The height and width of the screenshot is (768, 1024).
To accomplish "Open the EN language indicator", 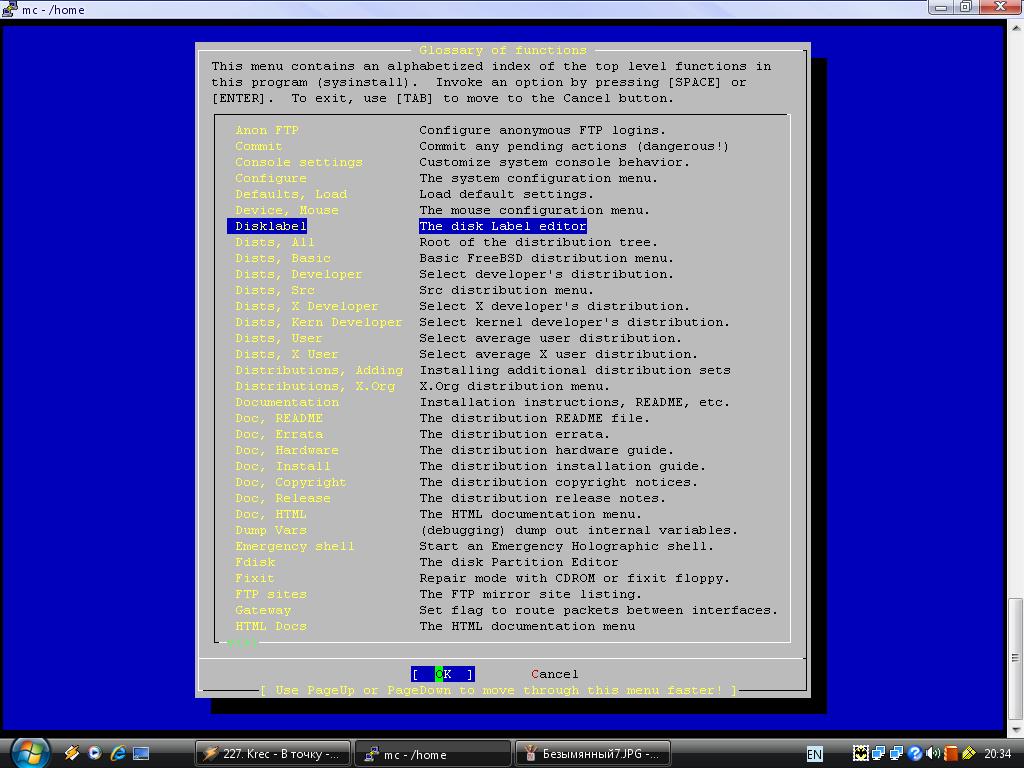I will [x=815, y=753].
